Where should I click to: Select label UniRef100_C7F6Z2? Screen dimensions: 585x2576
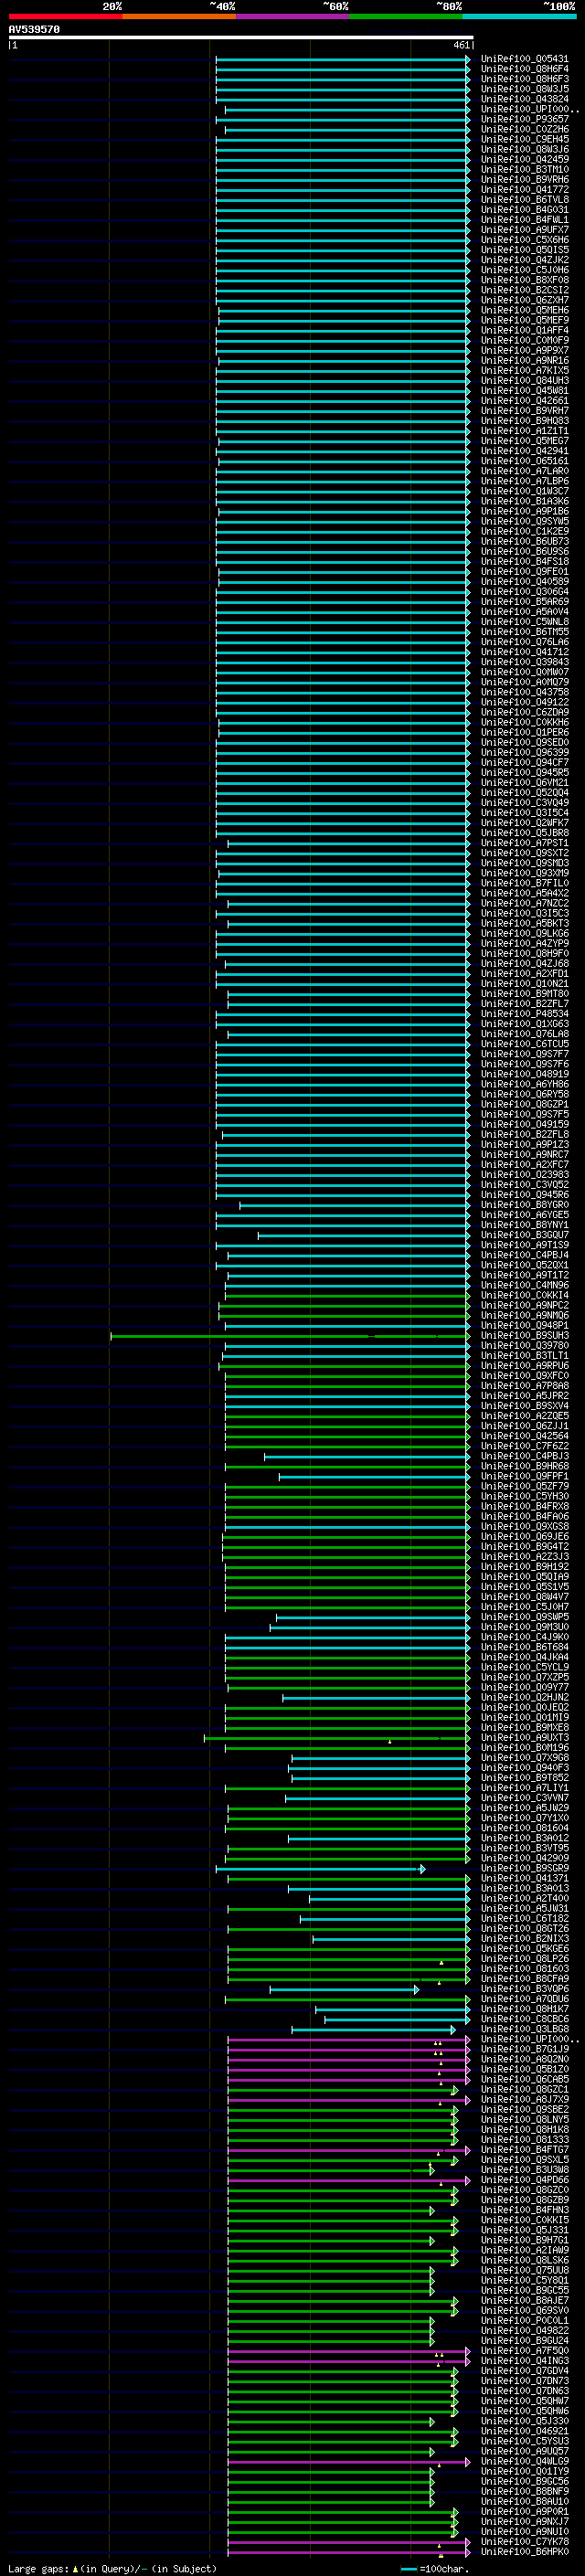(x=524, y=1446)
